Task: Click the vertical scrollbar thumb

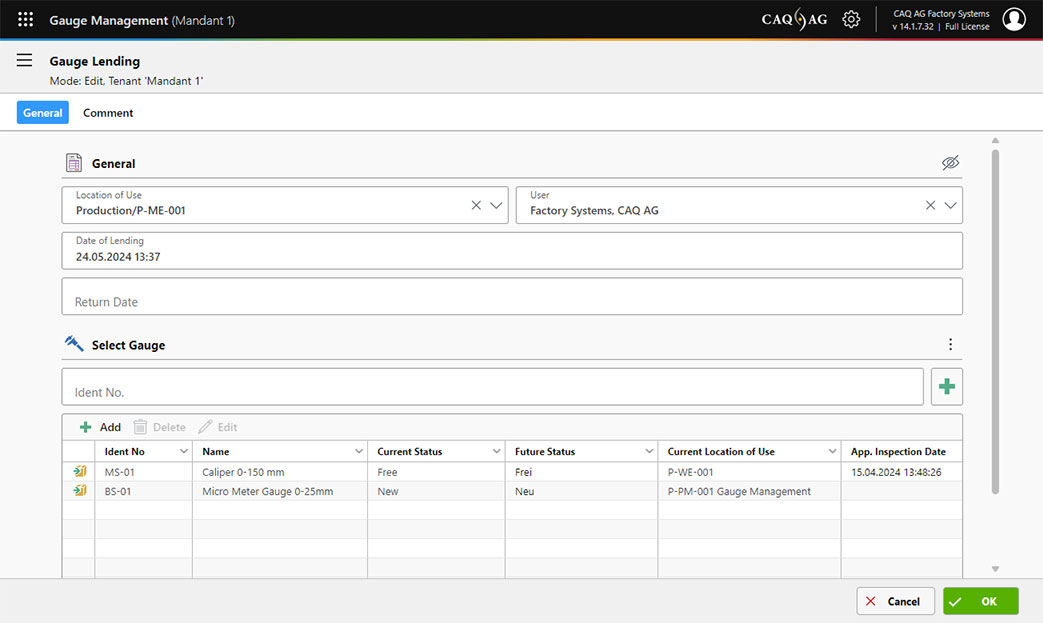Action: 995,320
